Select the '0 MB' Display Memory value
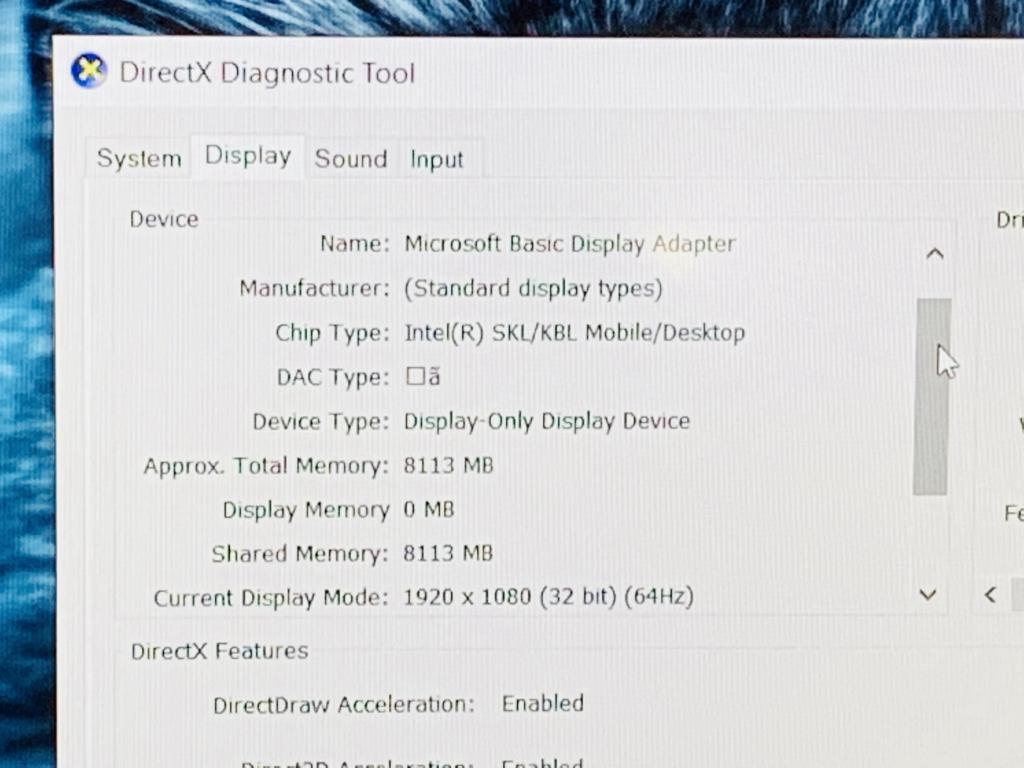 click(428, 509)
